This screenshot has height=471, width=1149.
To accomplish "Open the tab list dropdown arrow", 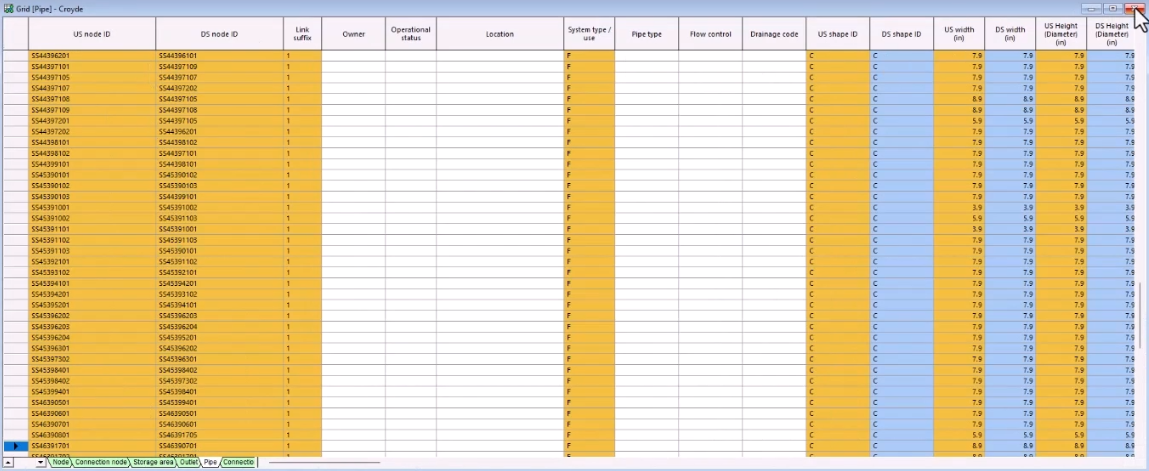I will pyautogui.click(x=41, y=462).
